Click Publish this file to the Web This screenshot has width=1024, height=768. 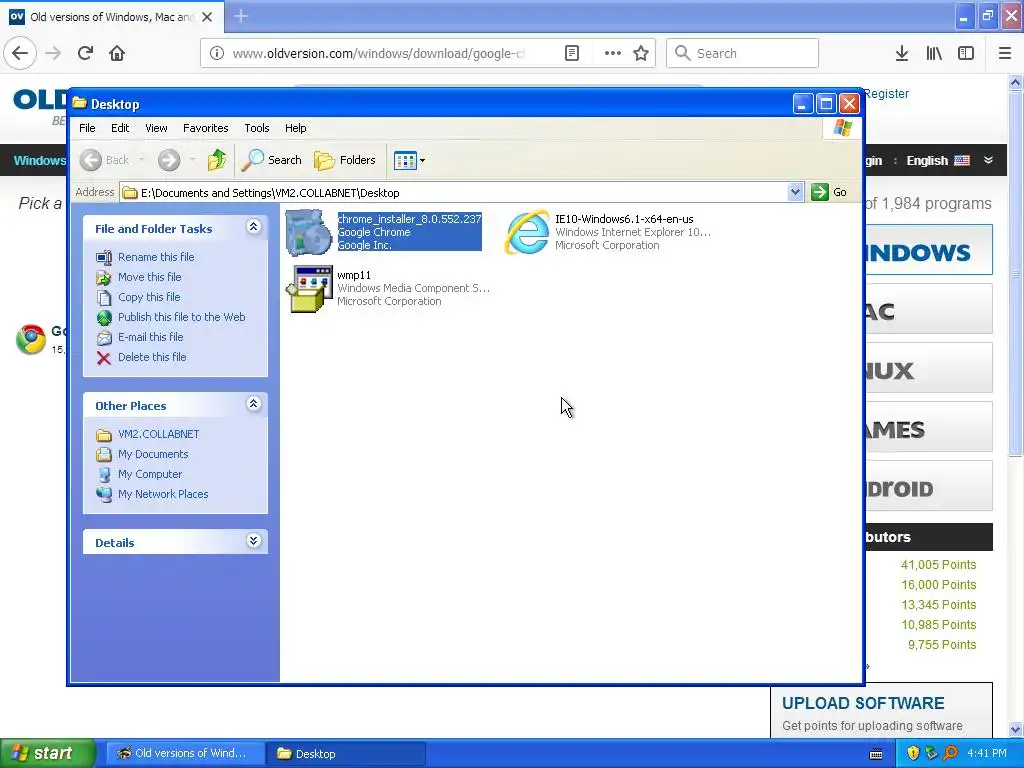point(182,317)
